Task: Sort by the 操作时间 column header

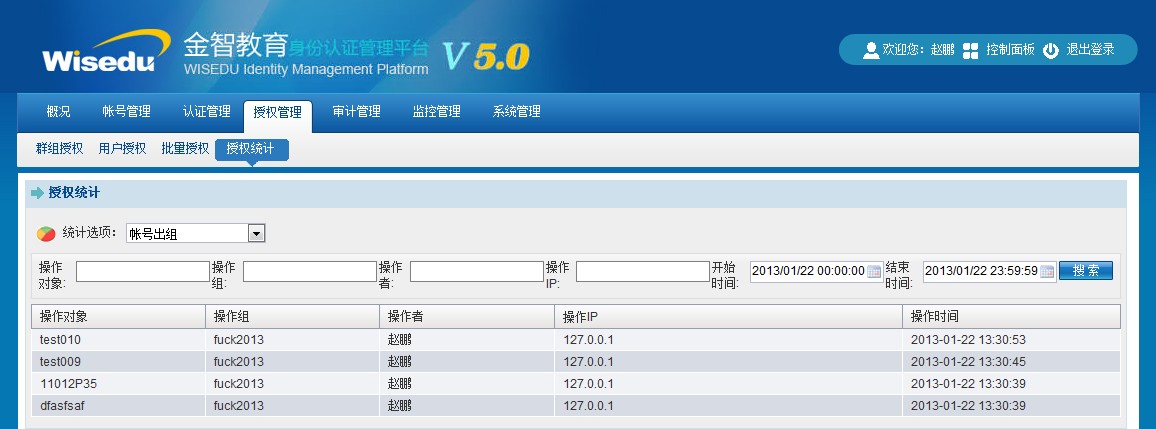Action: 1010,317
